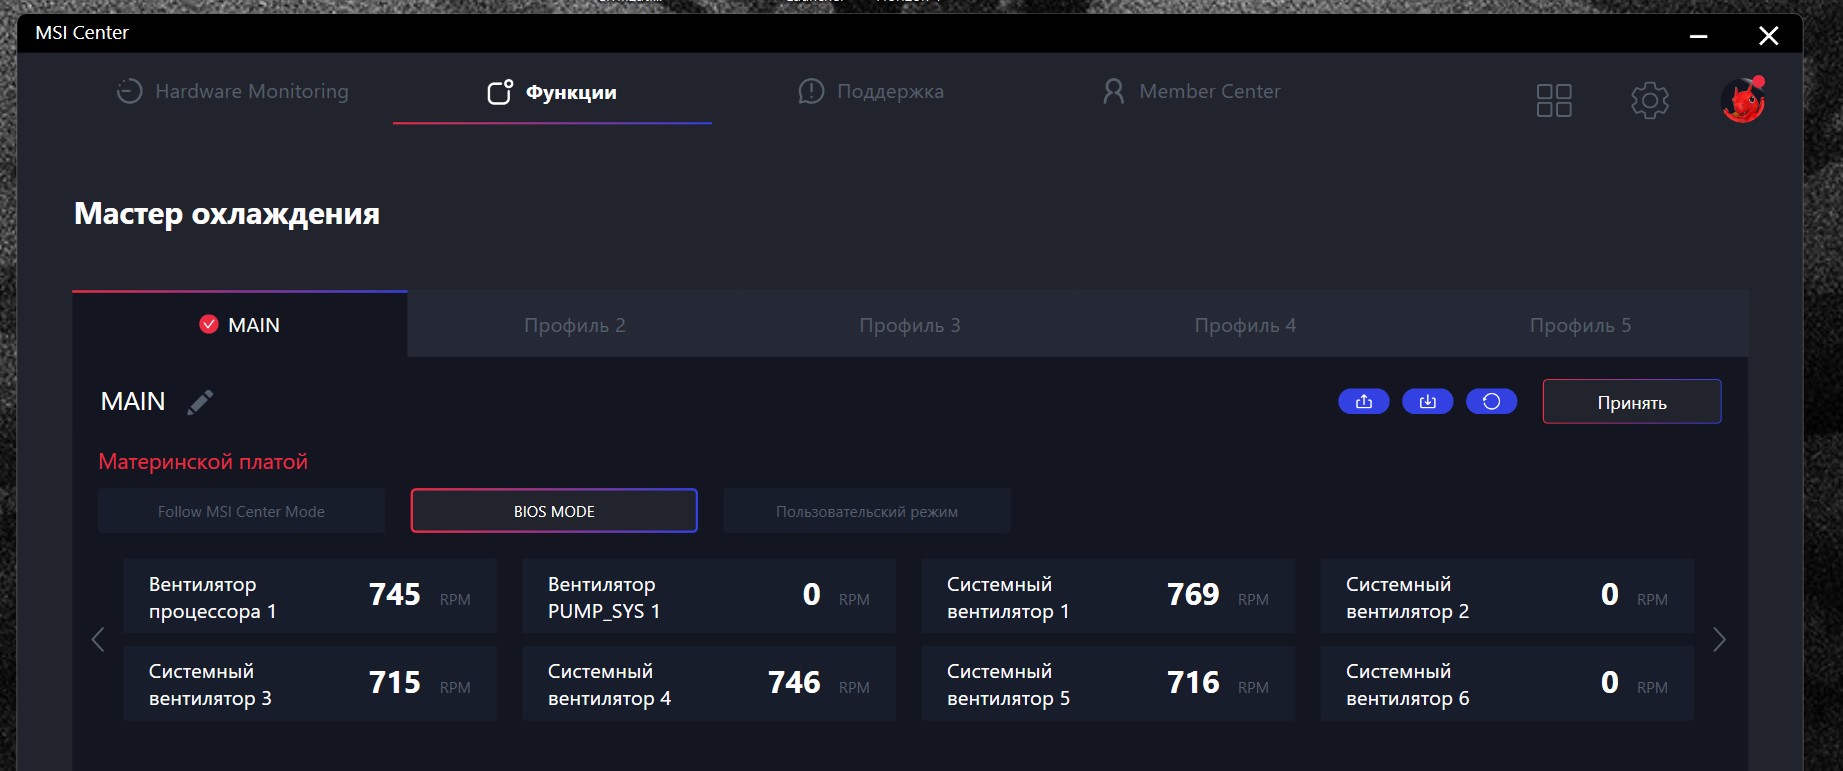1843x771 pixels.
Task: Select Пользовательский режим option
Action: pos(867,511)
